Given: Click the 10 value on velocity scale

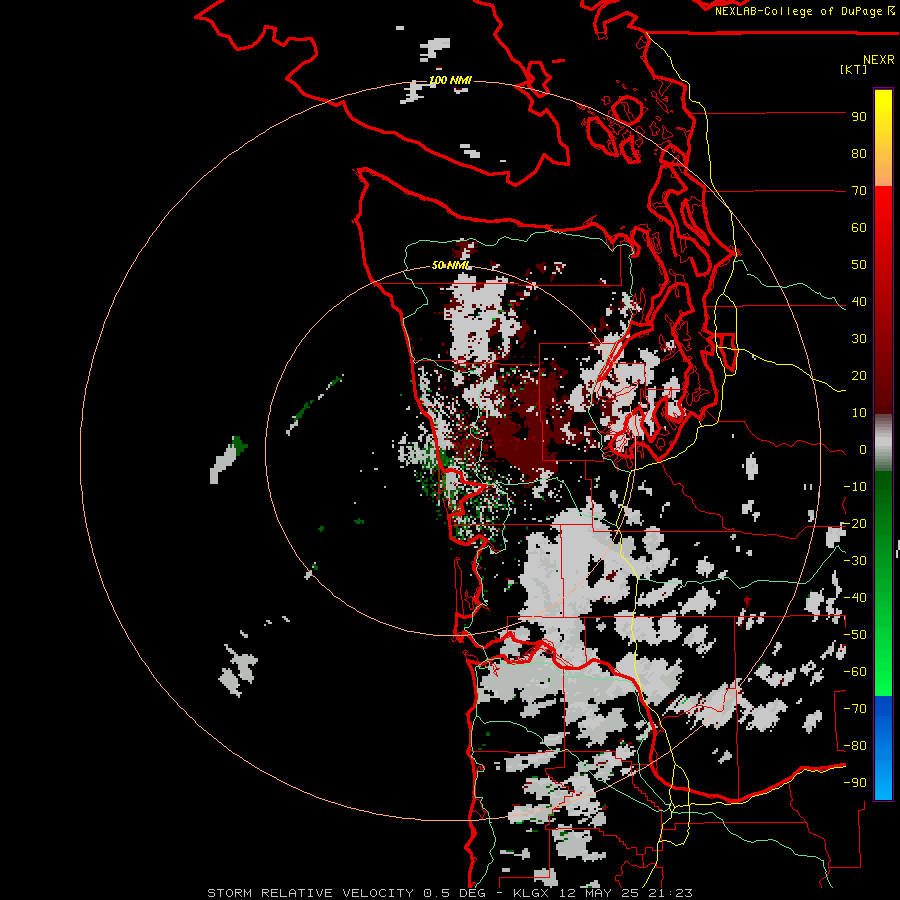Looking at the screenshot, I should coord(859,413).
